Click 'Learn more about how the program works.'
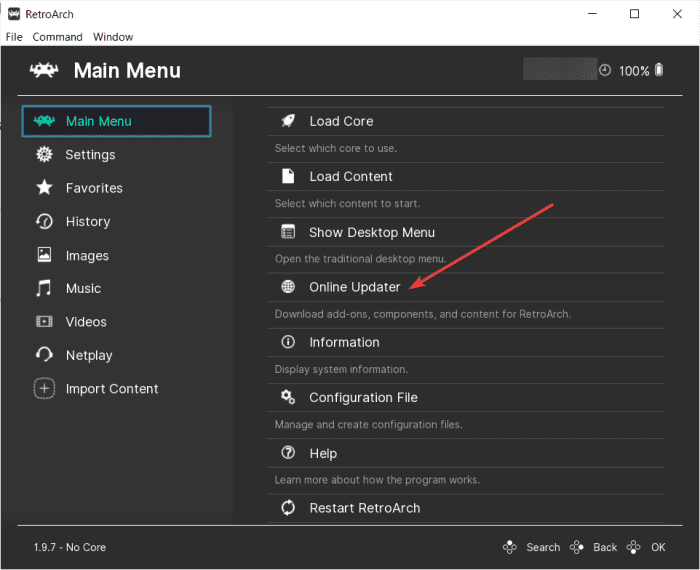The width and height of the screenshot is (700, 570). 377,480
